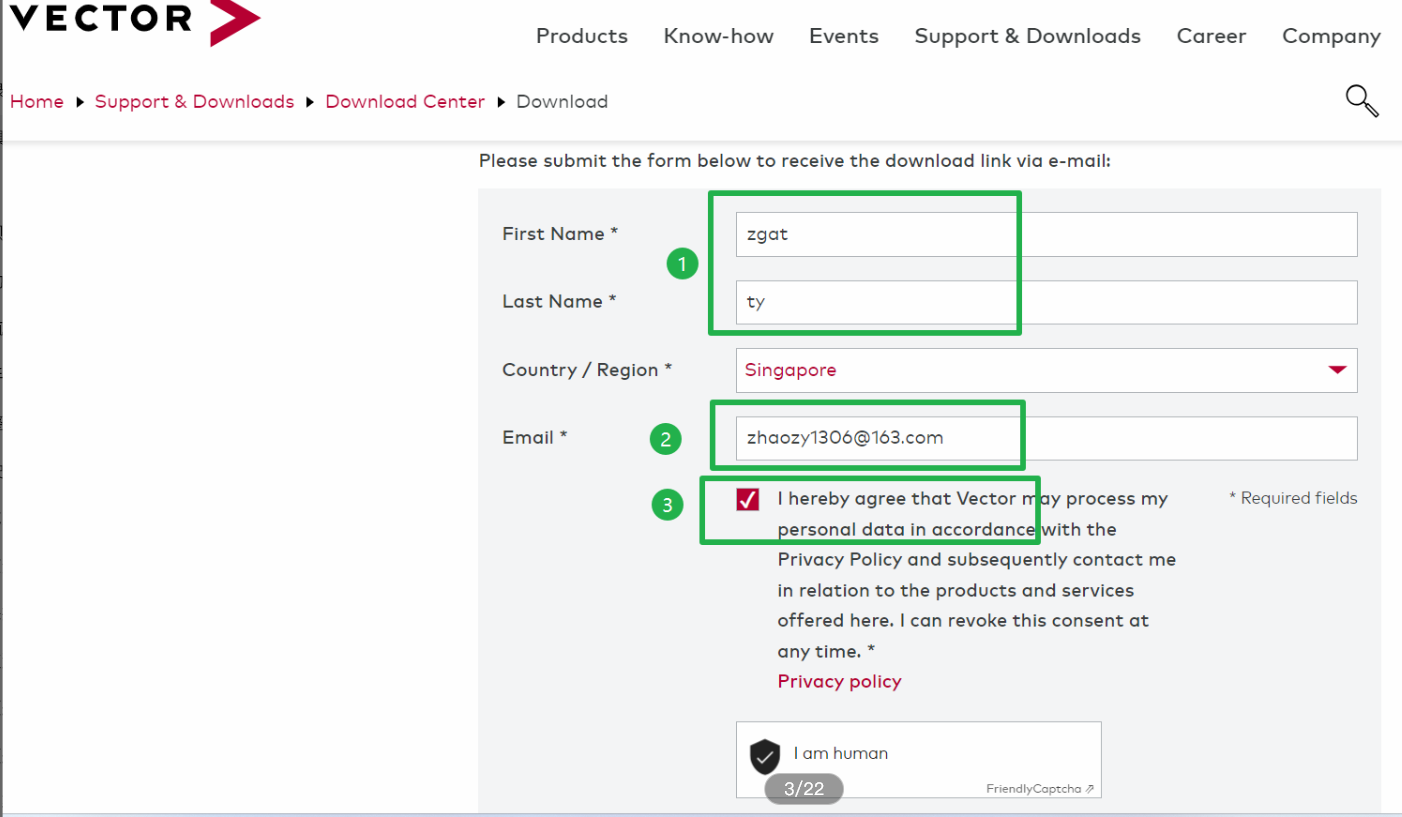Image resolution: width=1402 pixels, height=817 pixels.
Task: Follow the Download Center breadcrumb link
Action: 405,101
